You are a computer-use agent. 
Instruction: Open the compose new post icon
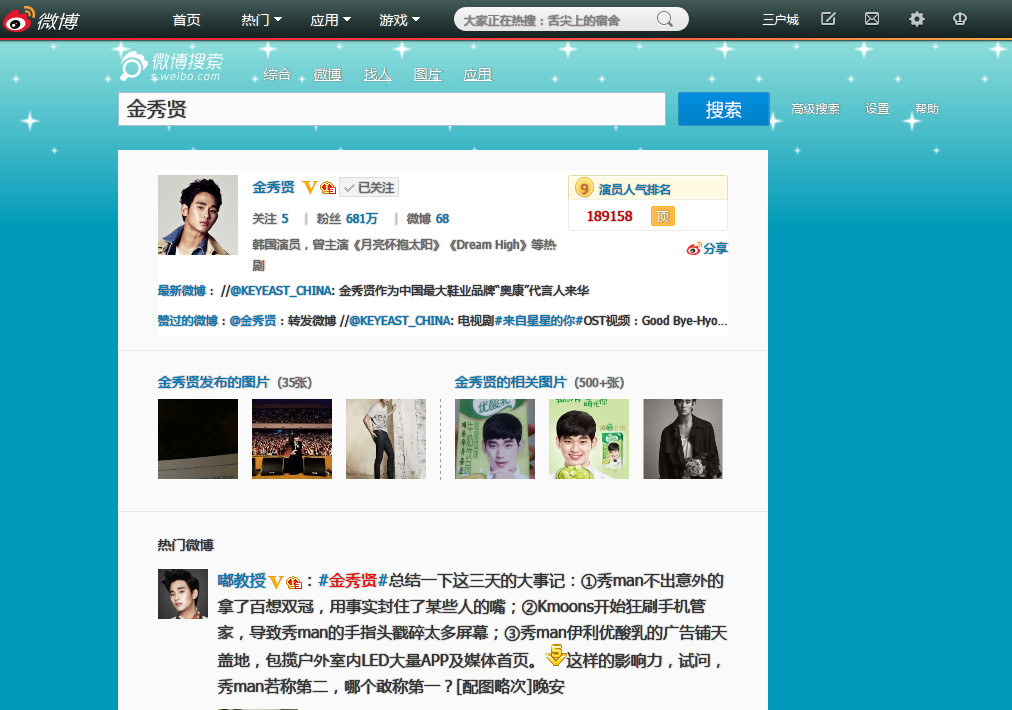[x=828, y=19]
